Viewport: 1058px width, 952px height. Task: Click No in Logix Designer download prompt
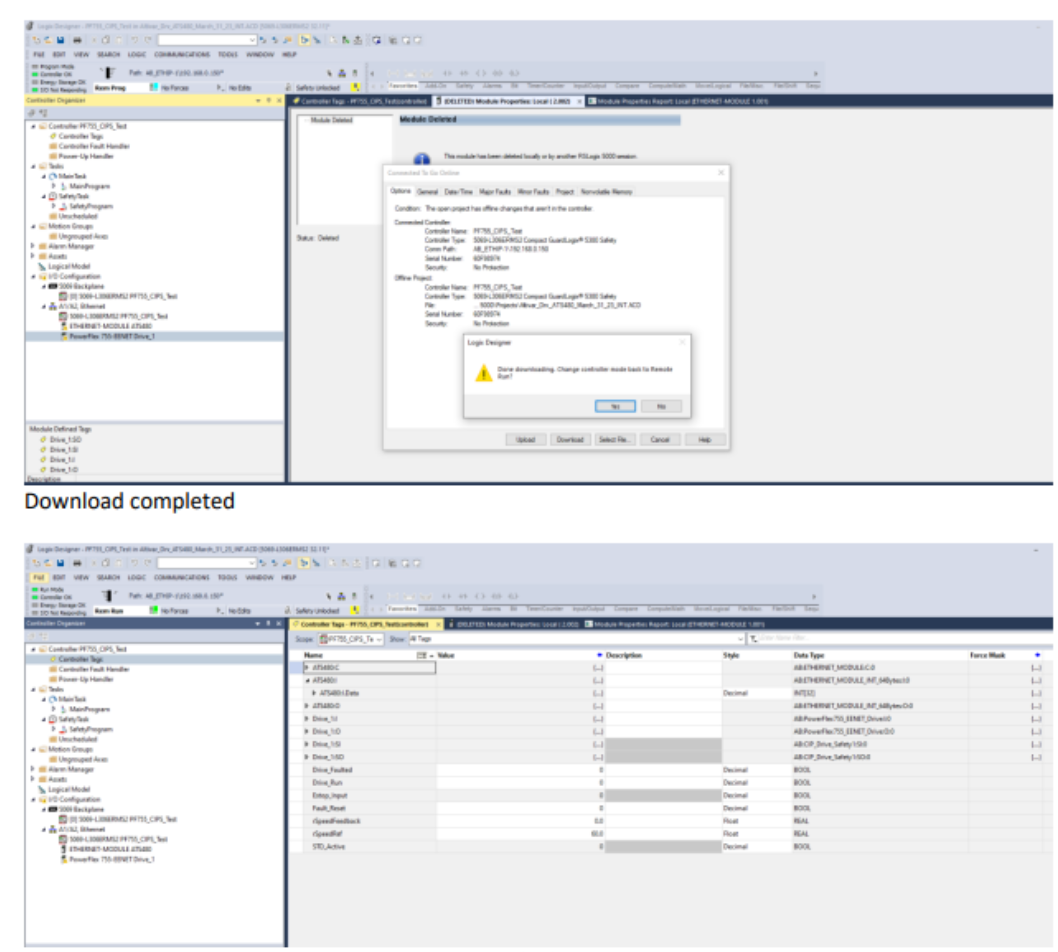pyautogui.click(x=661, y=406)
